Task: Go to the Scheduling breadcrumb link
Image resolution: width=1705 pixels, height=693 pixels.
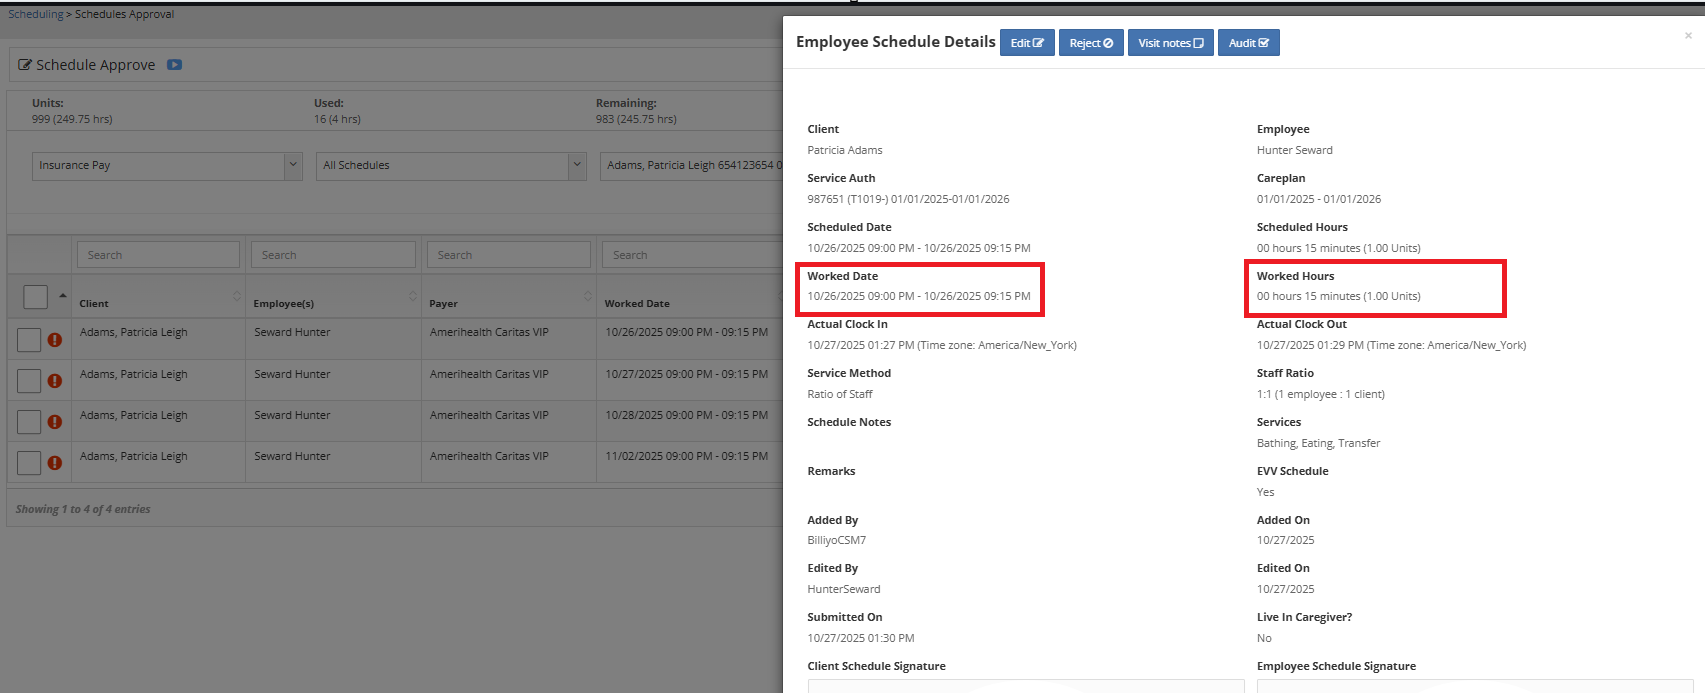Action: pos(35,14)
